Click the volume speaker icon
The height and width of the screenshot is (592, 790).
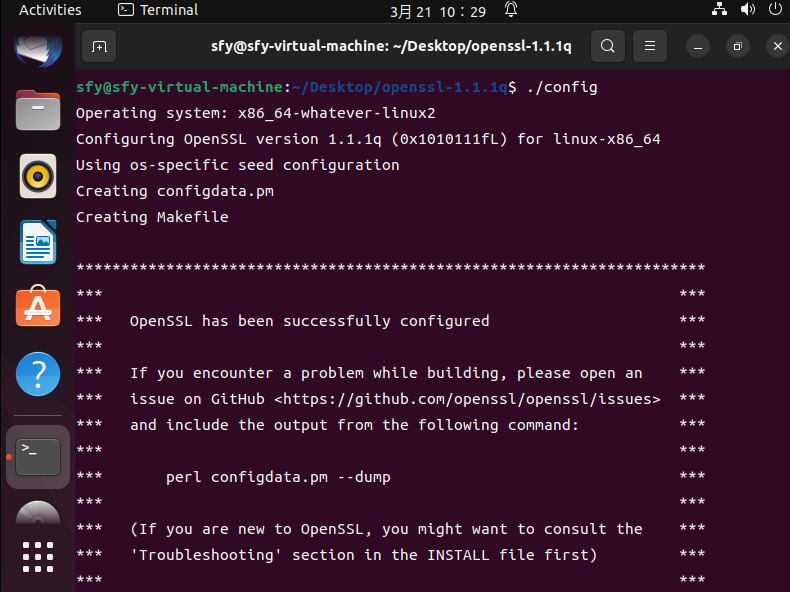coord(748,10)
